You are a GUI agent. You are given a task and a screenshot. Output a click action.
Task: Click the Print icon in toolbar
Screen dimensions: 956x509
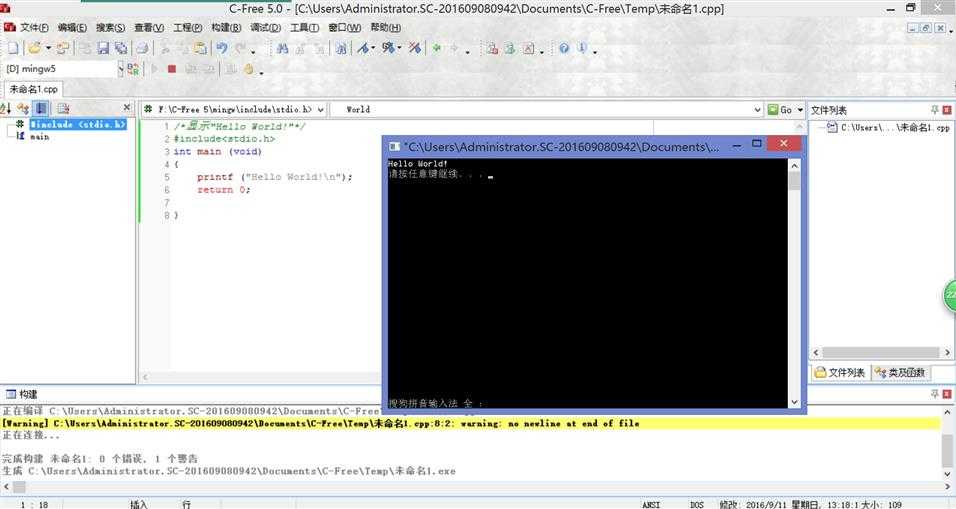point(142,48)
